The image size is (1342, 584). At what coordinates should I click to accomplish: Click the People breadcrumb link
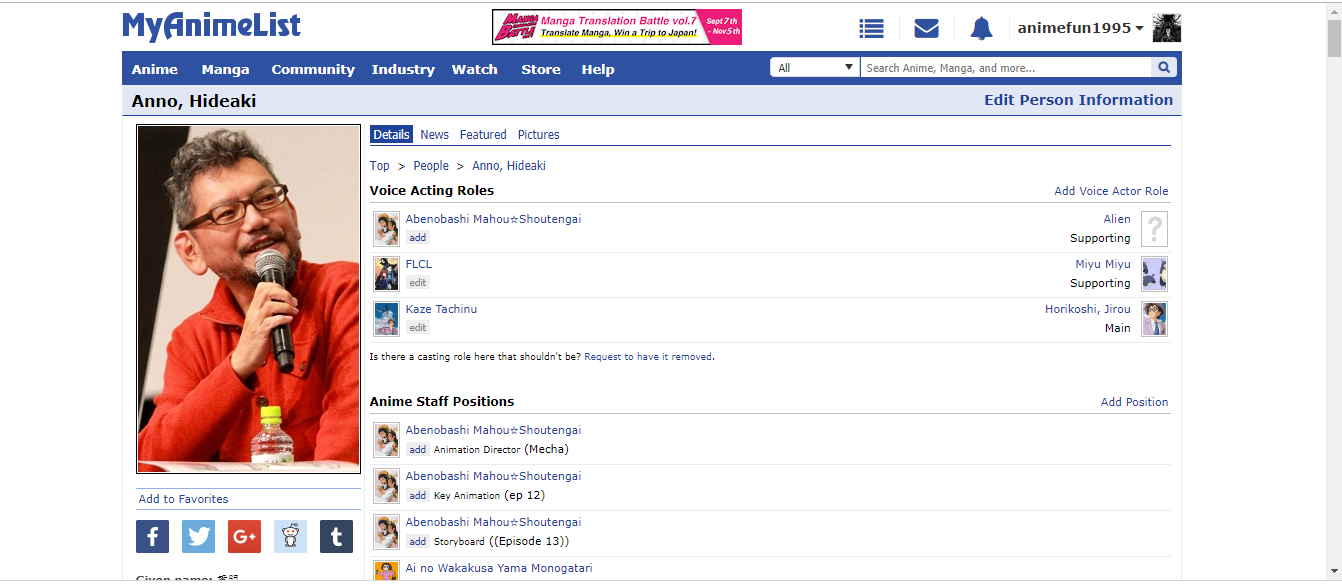(x=431, y=166)
